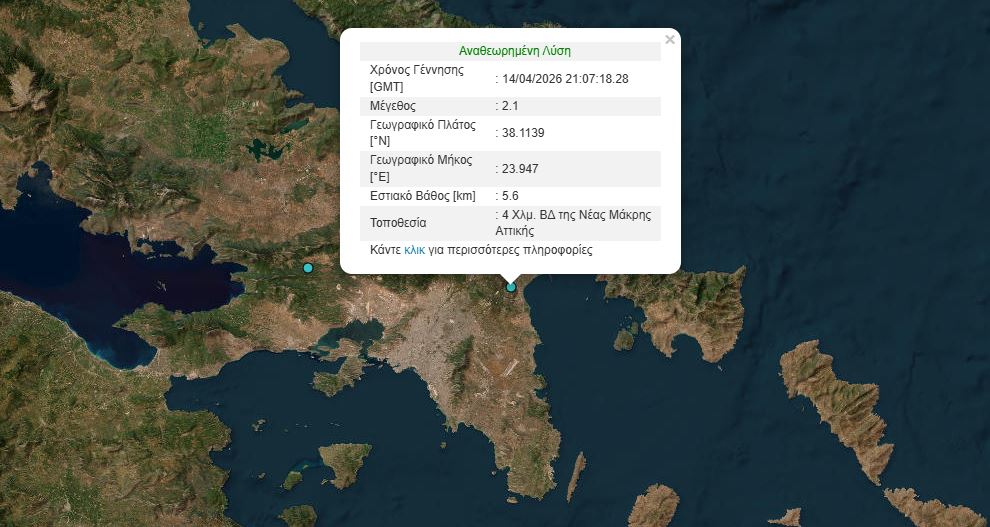Close the earthquake info popup
990x527 pixels.
670,40
